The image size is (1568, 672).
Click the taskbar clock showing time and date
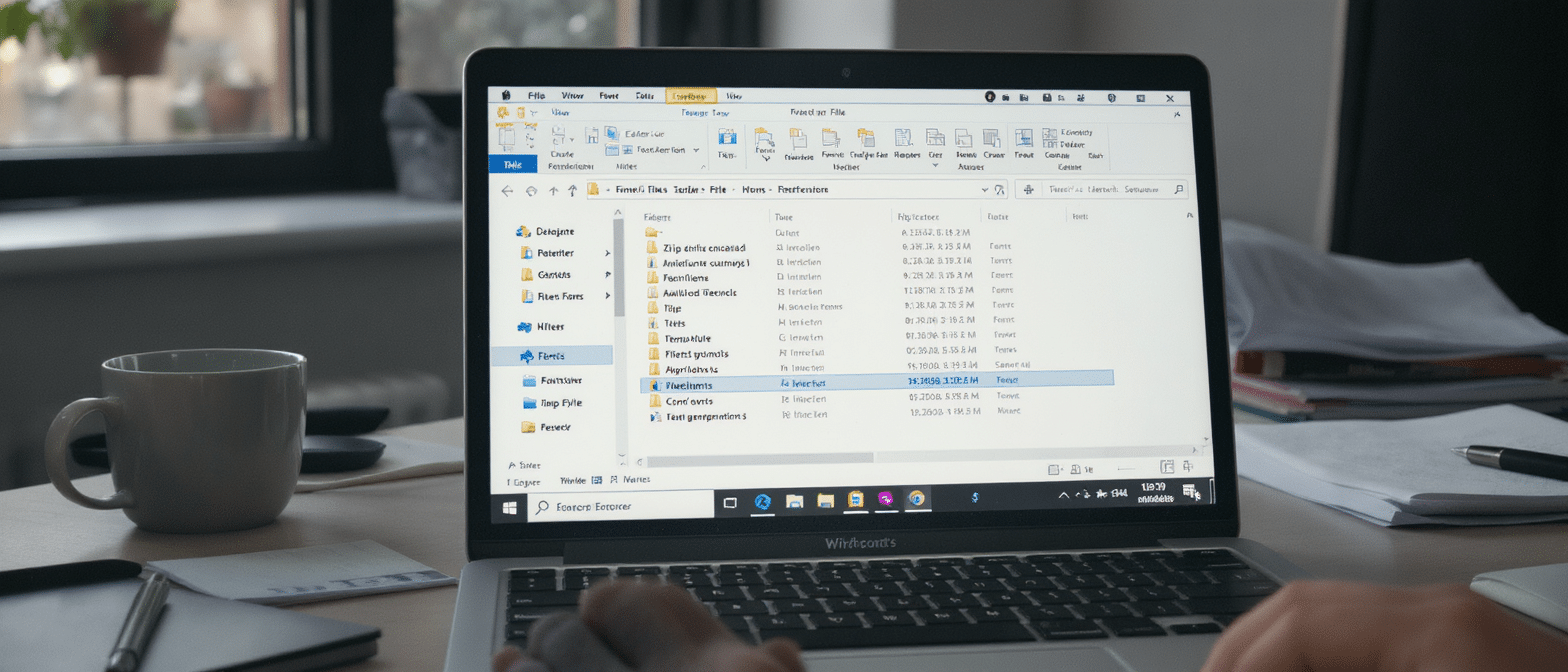coord(1154,491)
